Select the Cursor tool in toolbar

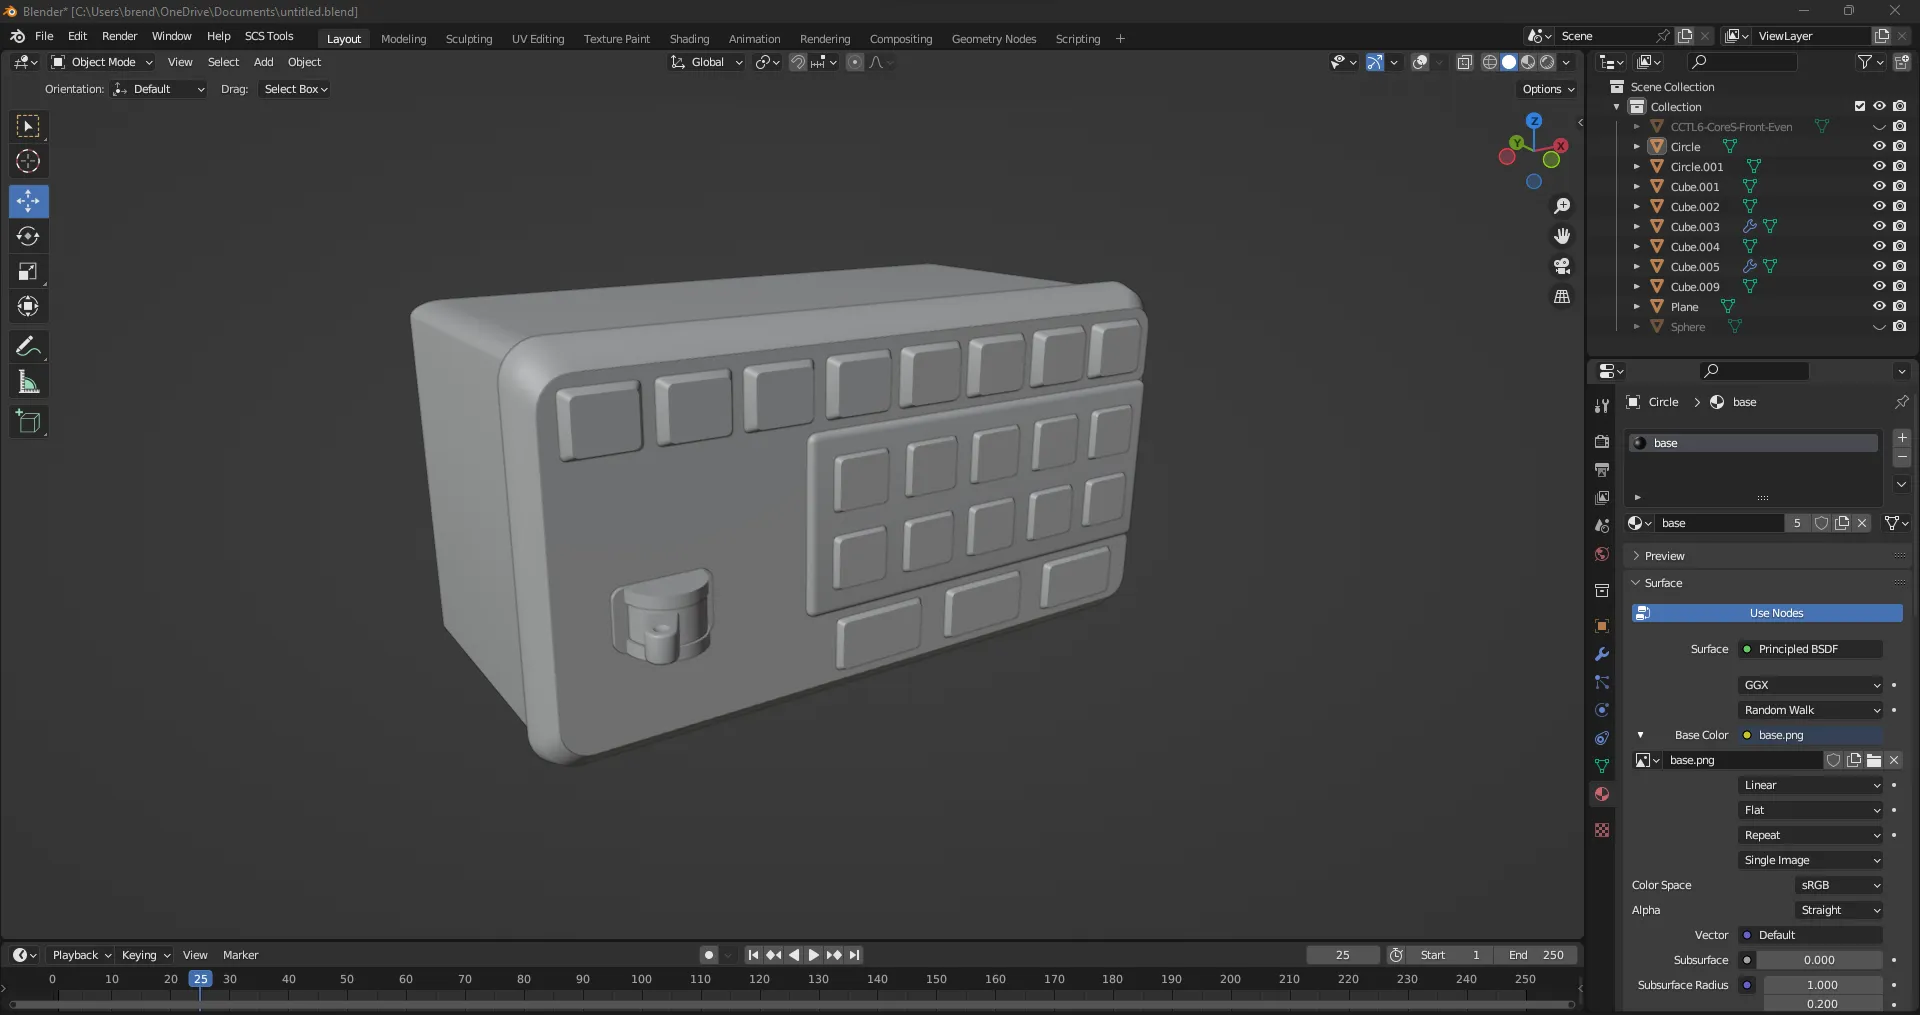[28, 161]
